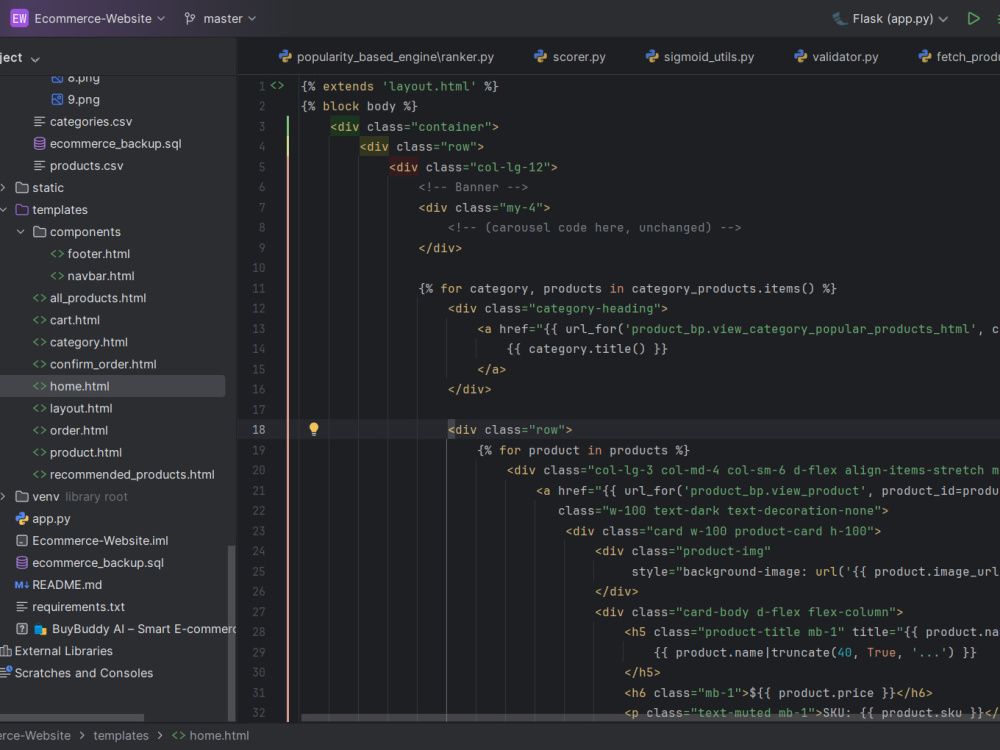Click the venv folder icon
This screenshot has height=750, width=1000.
tap(22, 497)
